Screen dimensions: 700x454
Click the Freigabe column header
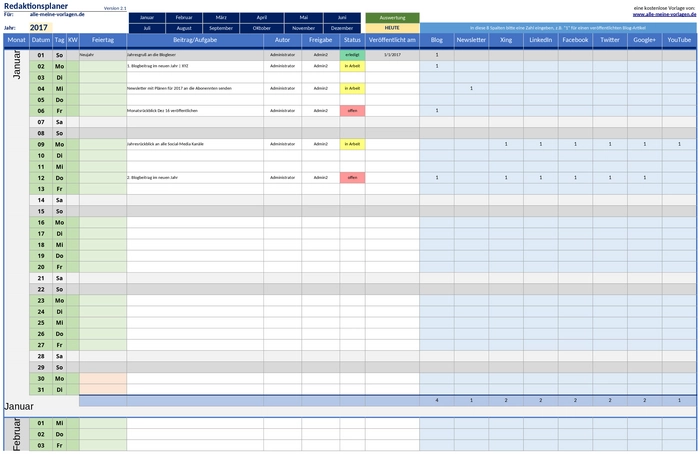[321, 40]
